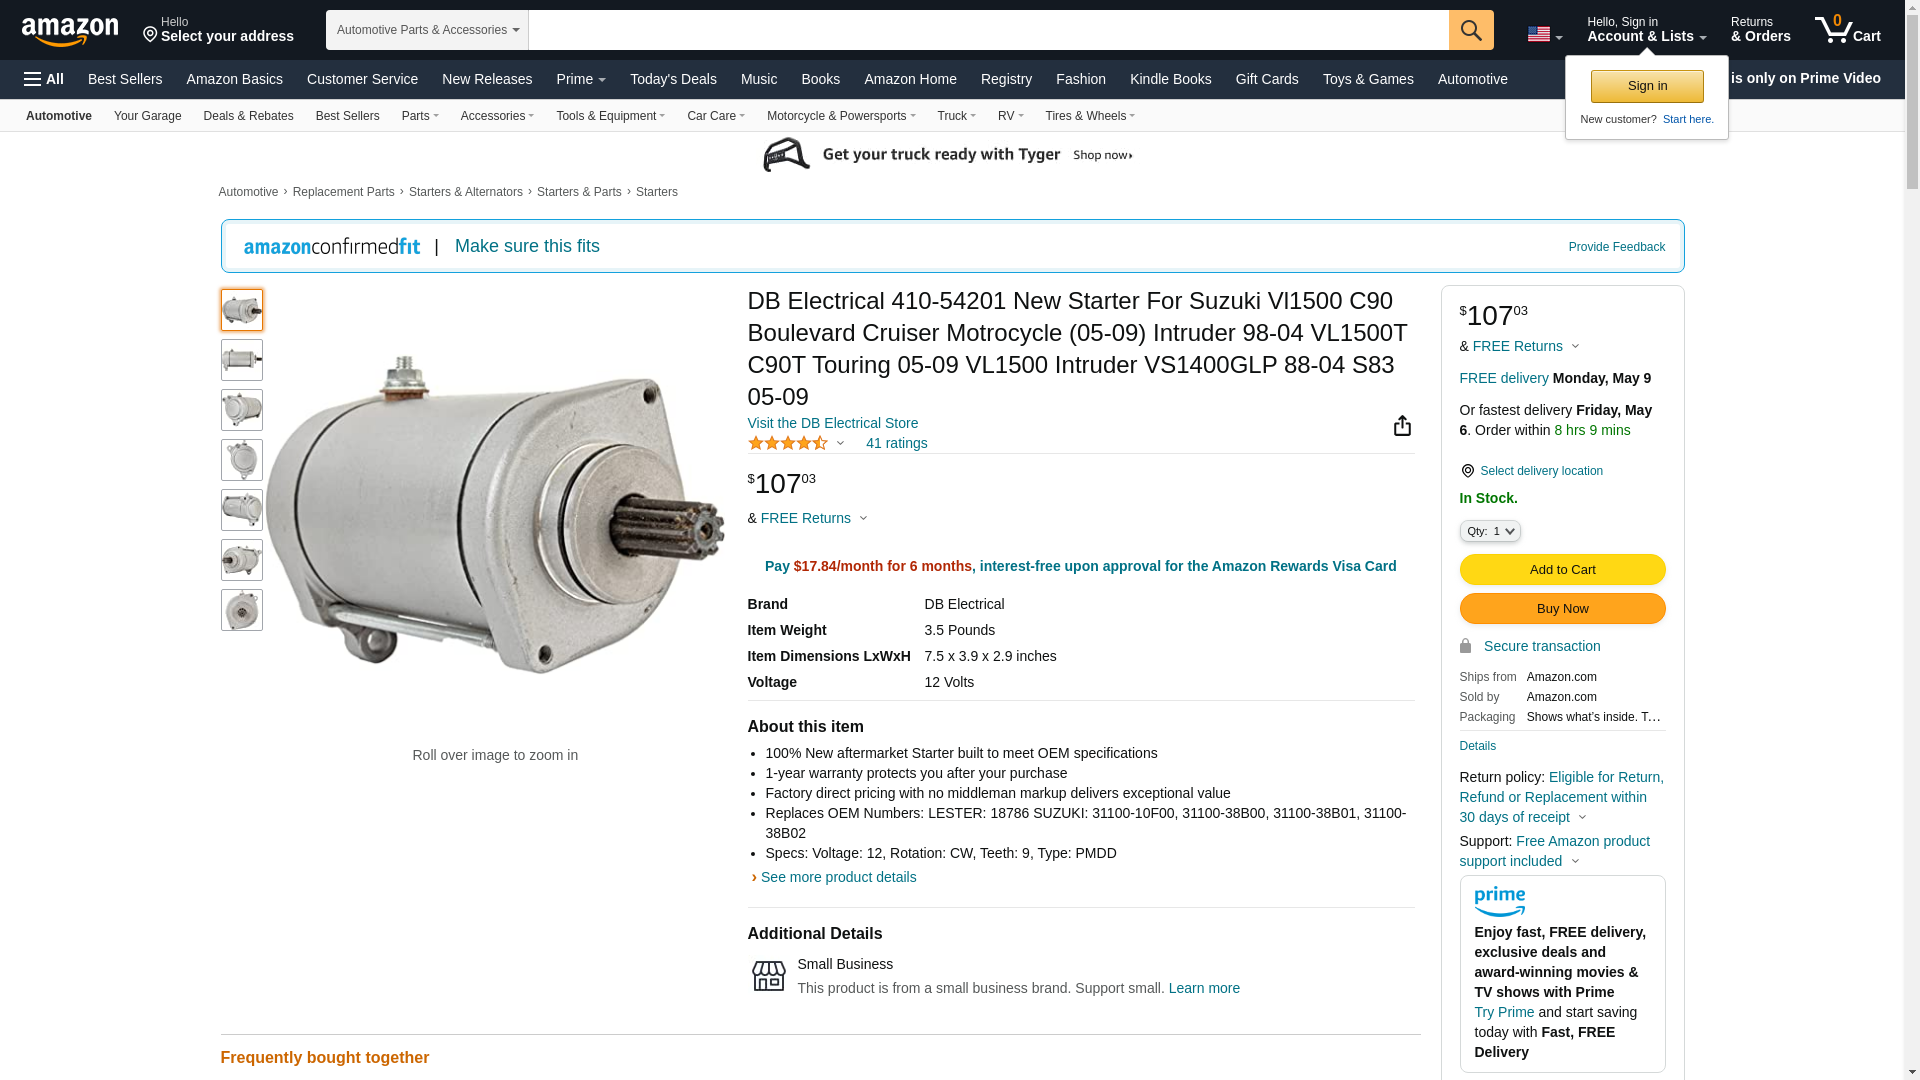Open the shopping cart icon
The image size is (1920, 1080).
[1848, 29]
